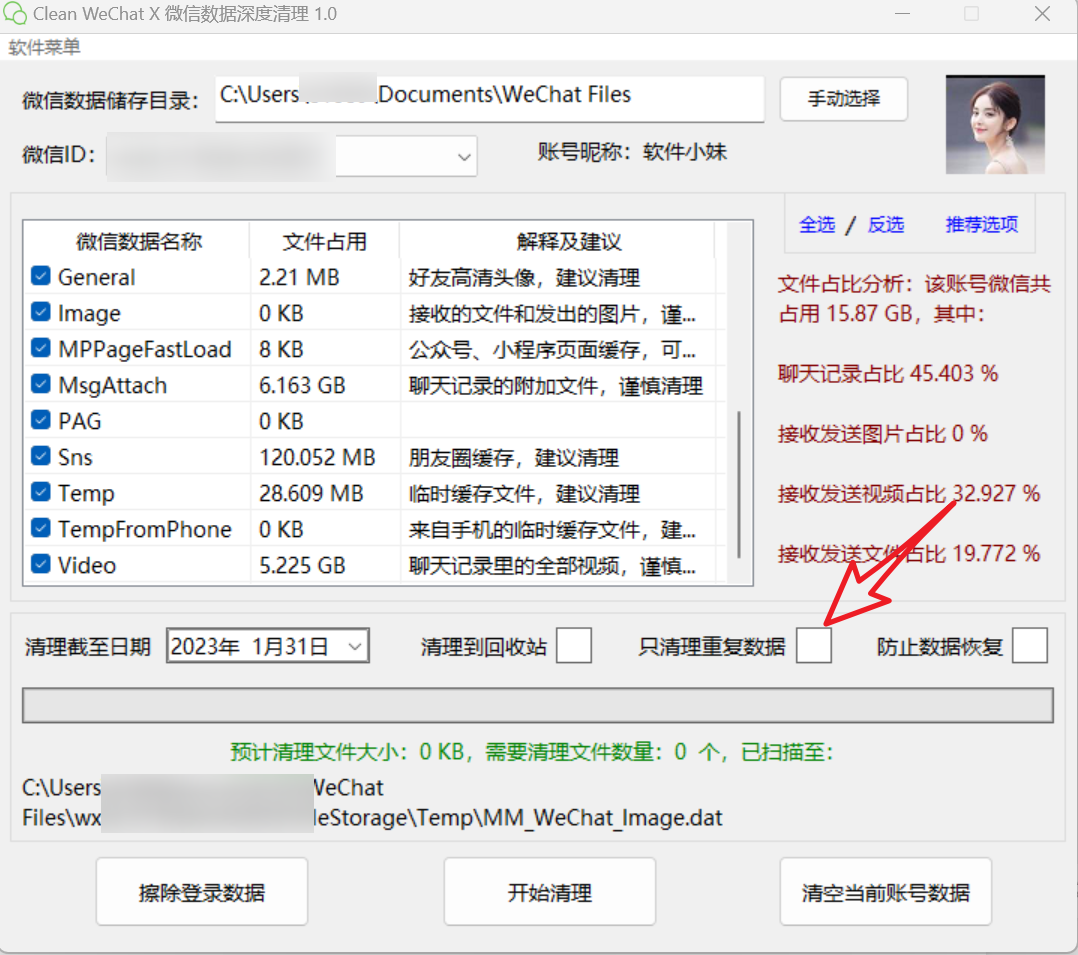Click the 聊天记录的附加文件，谨慎清理 description

point(556,386)
